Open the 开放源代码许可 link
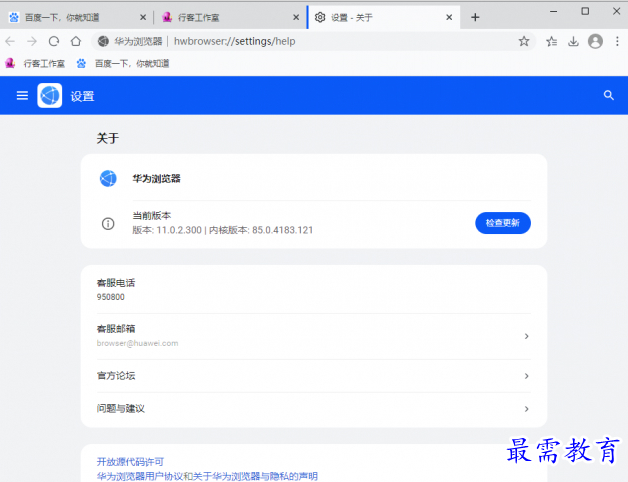Viewport: 628px width, 482px height. tap(130, 462)
